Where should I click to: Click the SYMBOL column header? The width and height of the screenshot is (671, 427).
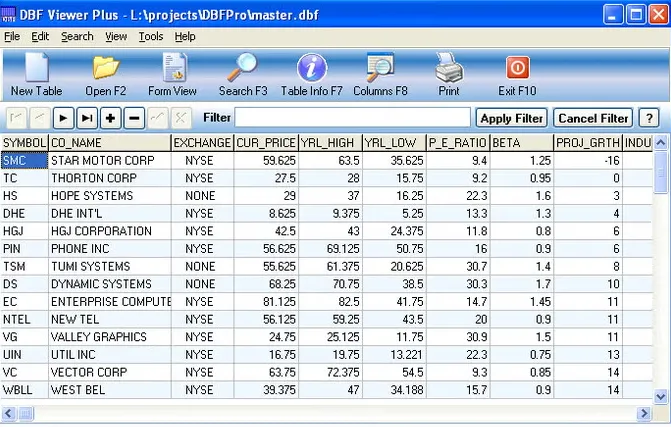tap(24, 142)
